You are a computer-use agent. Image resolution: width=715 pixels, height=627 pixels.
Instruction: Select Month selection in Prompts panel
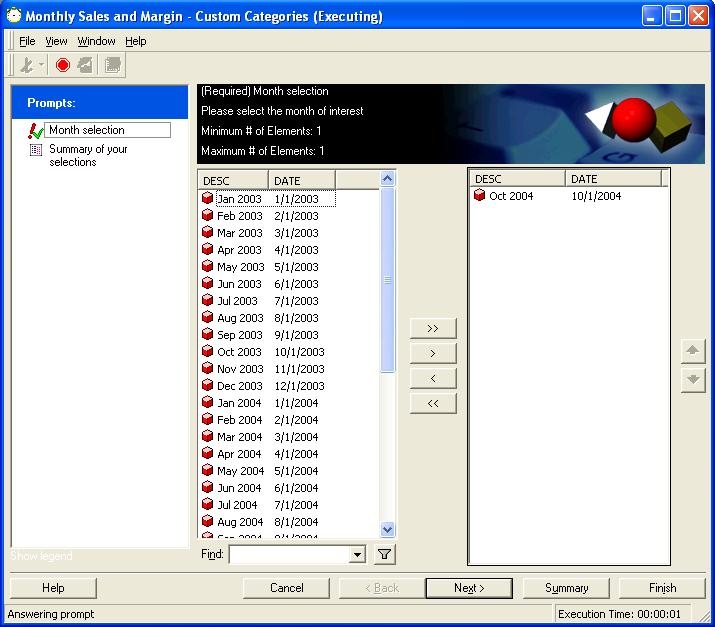[x=87, y=130]
